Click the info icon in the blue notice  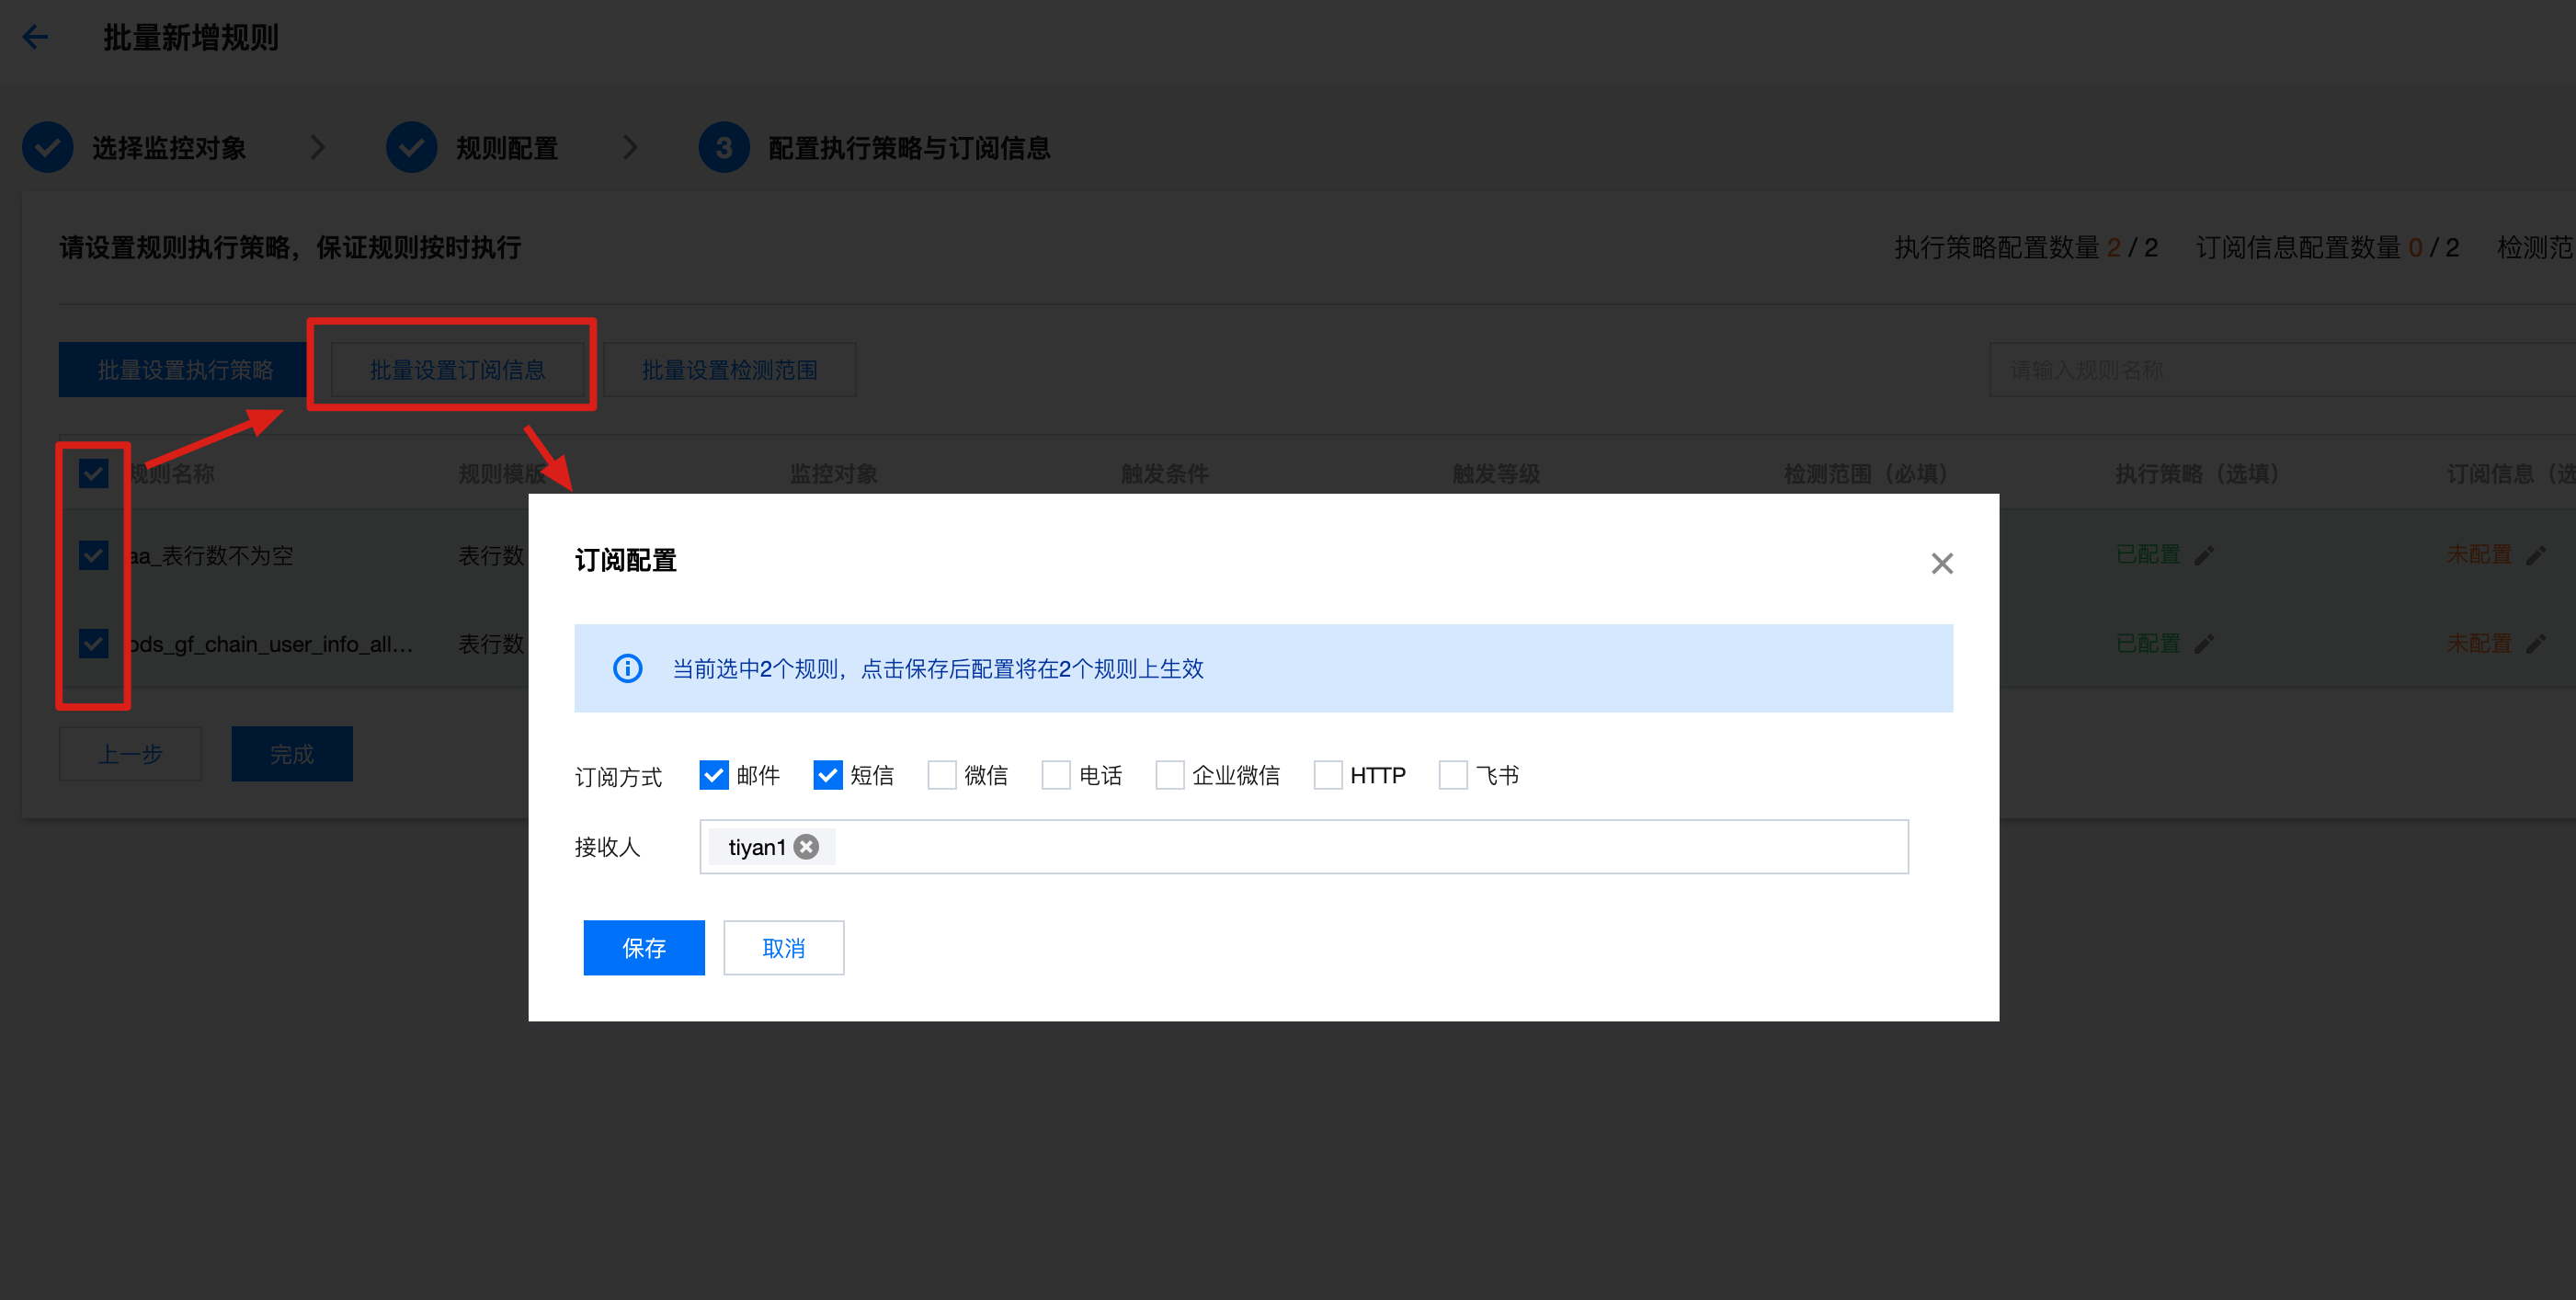(627, 668)
